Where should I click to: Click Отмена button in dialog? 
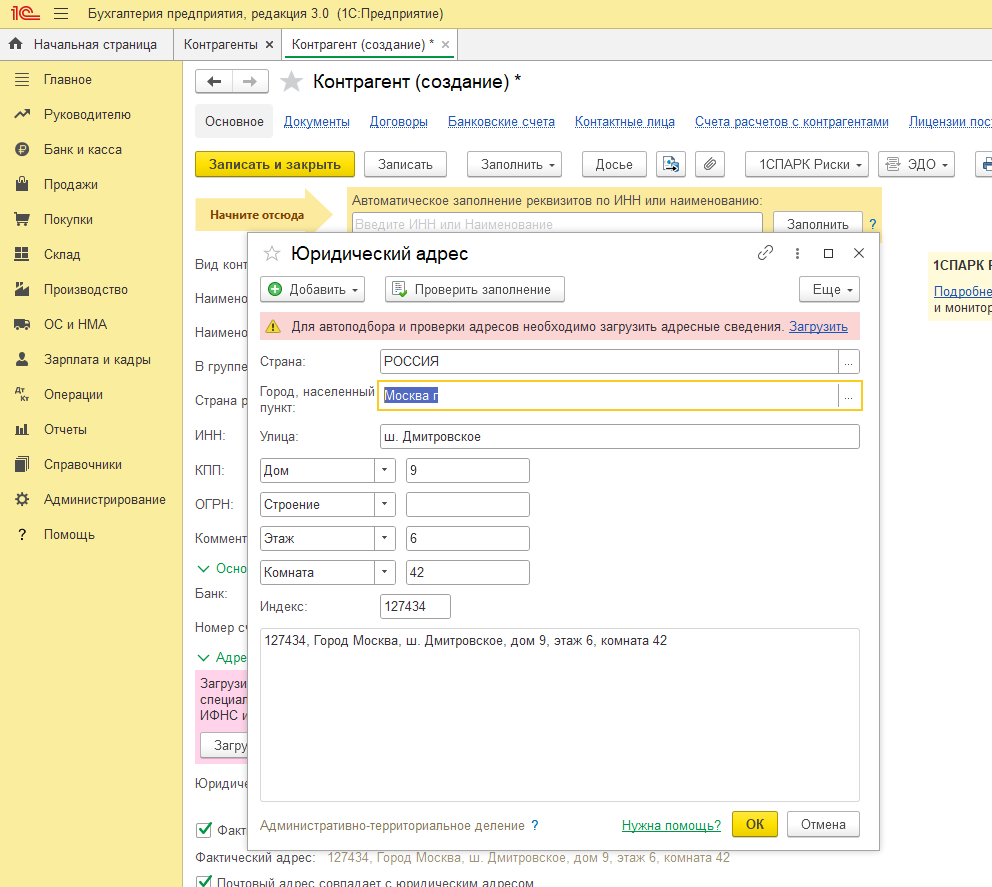click(x=823, y=824)
